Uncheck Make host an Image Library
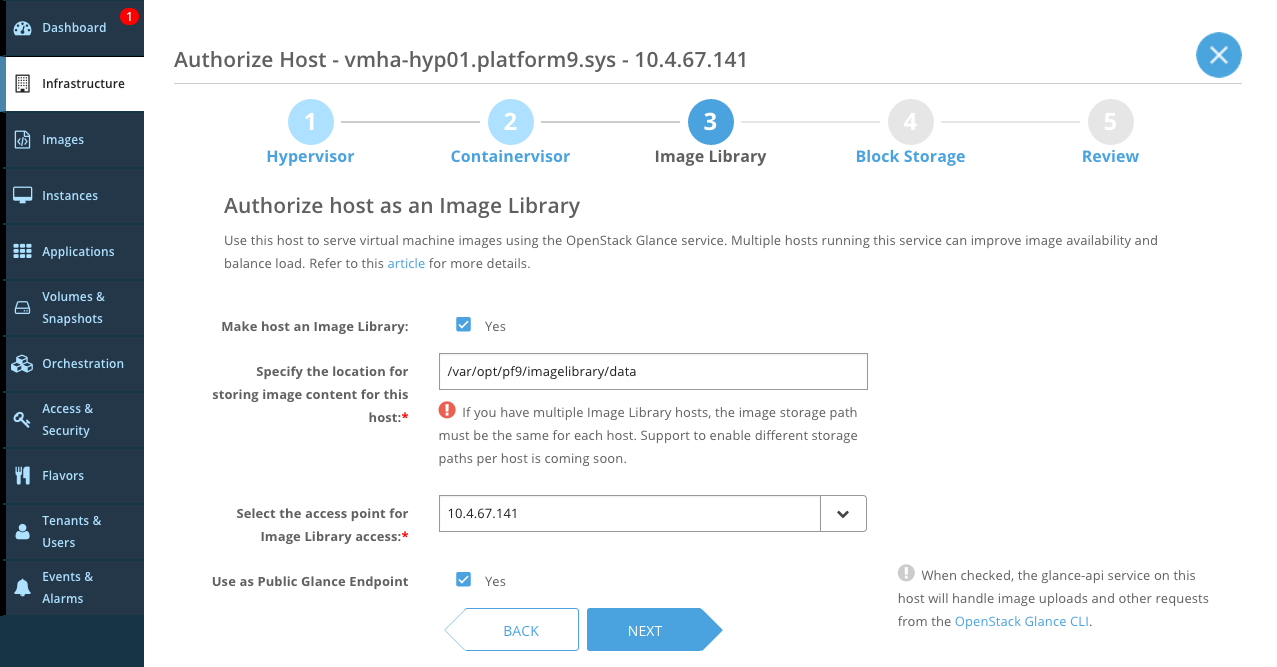This screenshot has height=667, width=1277. pos(463,325)
